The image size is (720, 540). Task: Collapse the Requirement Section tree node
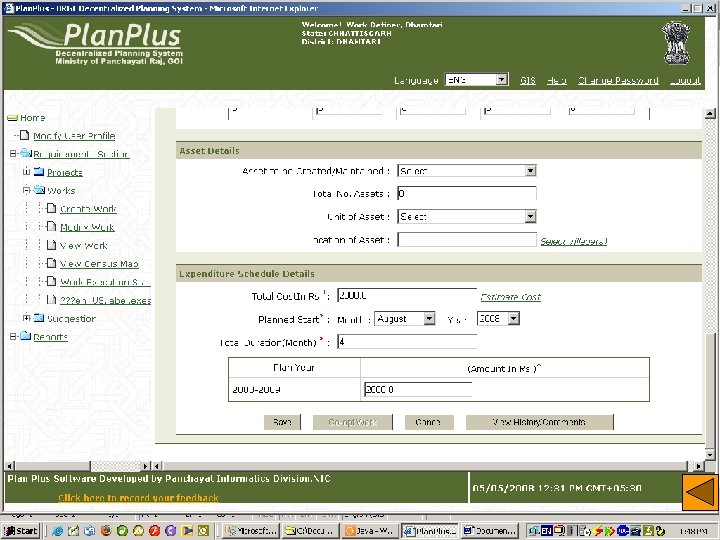[x=13, y=153]
